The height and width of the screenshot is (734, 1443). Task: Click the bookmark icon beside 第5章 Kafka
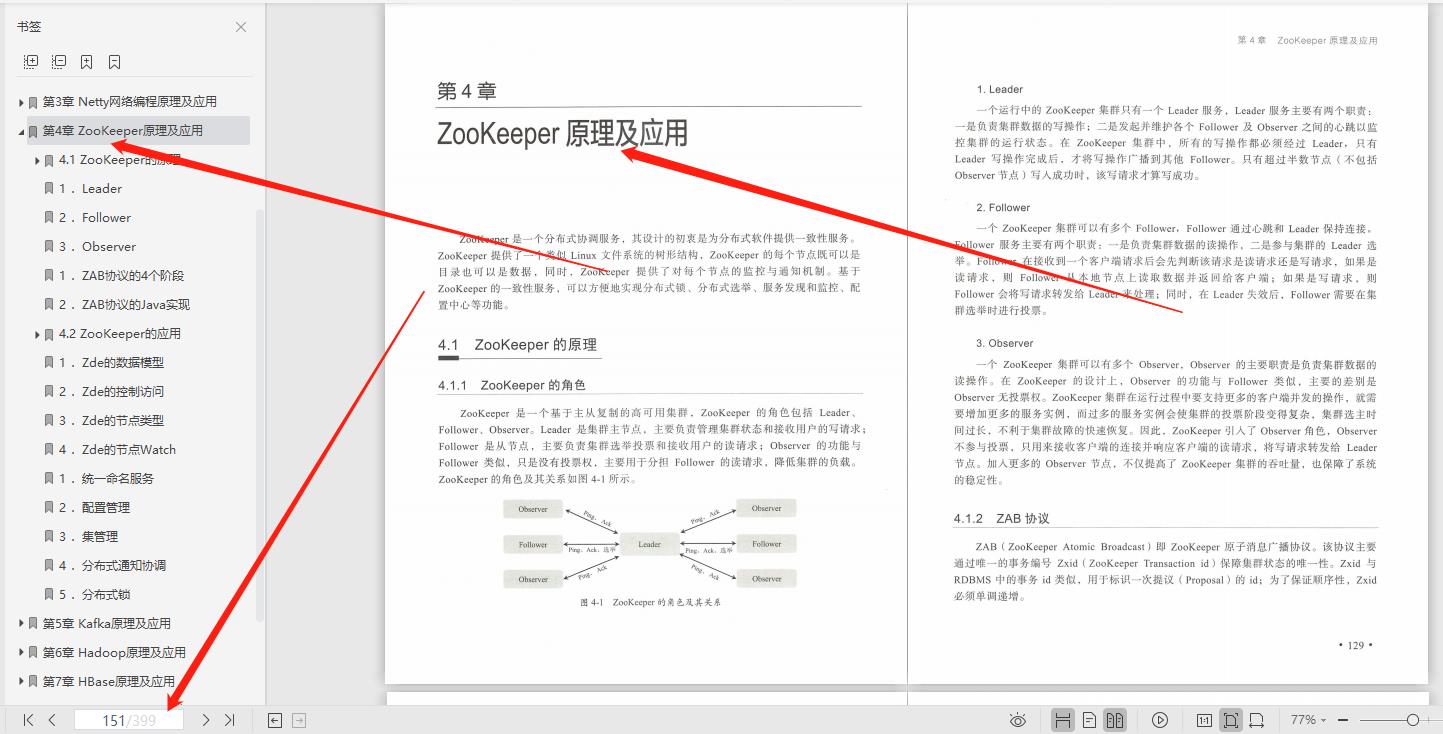(x=33, y=624)
